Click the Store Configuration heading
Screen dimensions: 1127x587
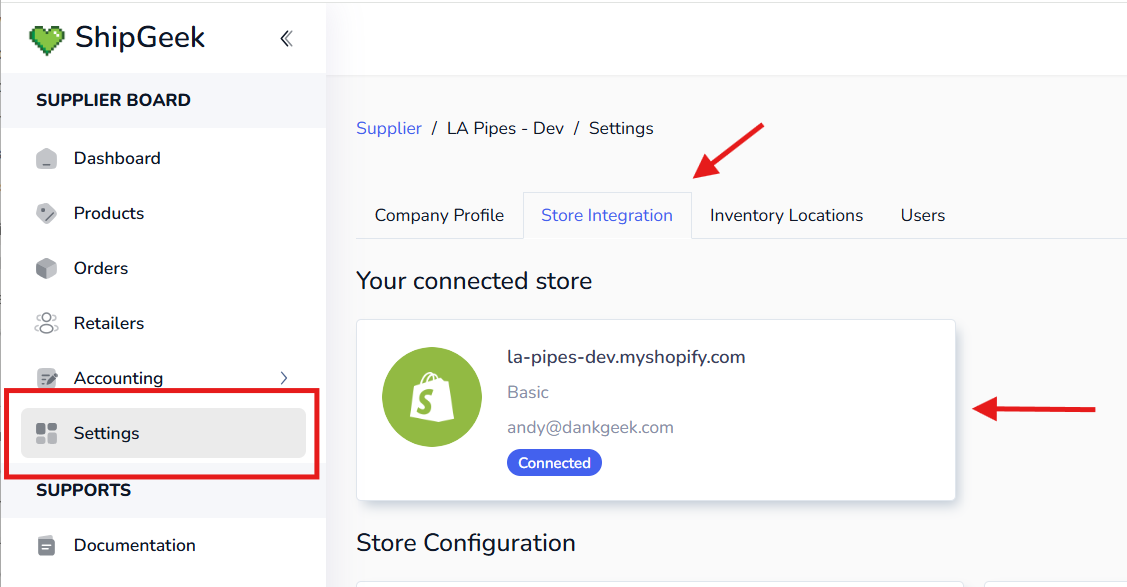[x=466, y=542]
